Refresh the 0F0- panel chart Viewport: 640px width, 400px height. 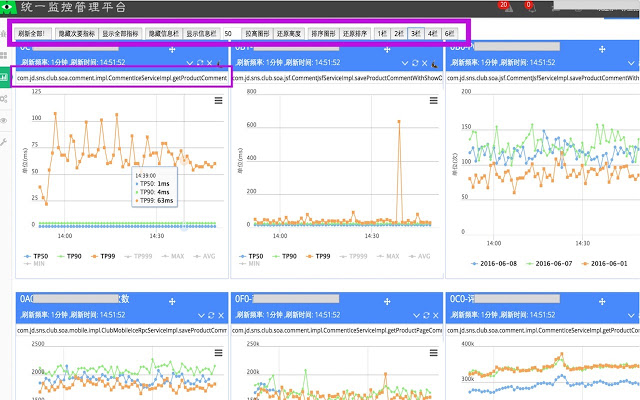[426, 315]
